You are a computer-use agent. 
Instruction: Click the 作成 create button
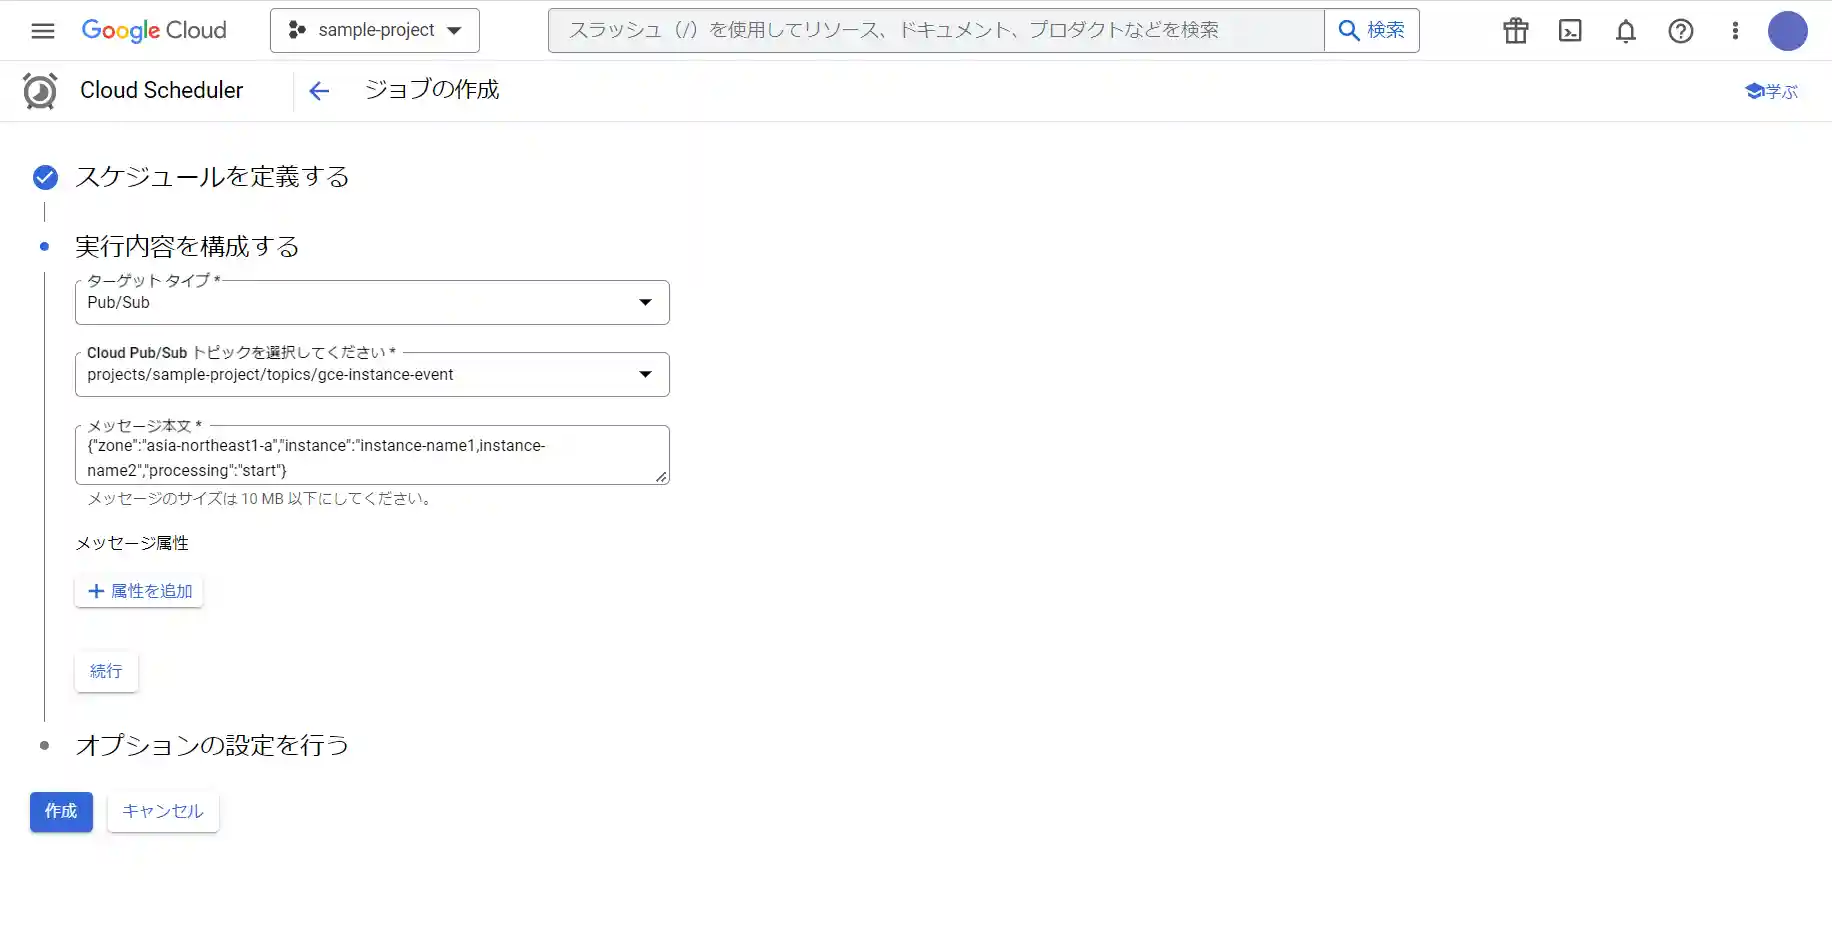coord(61,812)
